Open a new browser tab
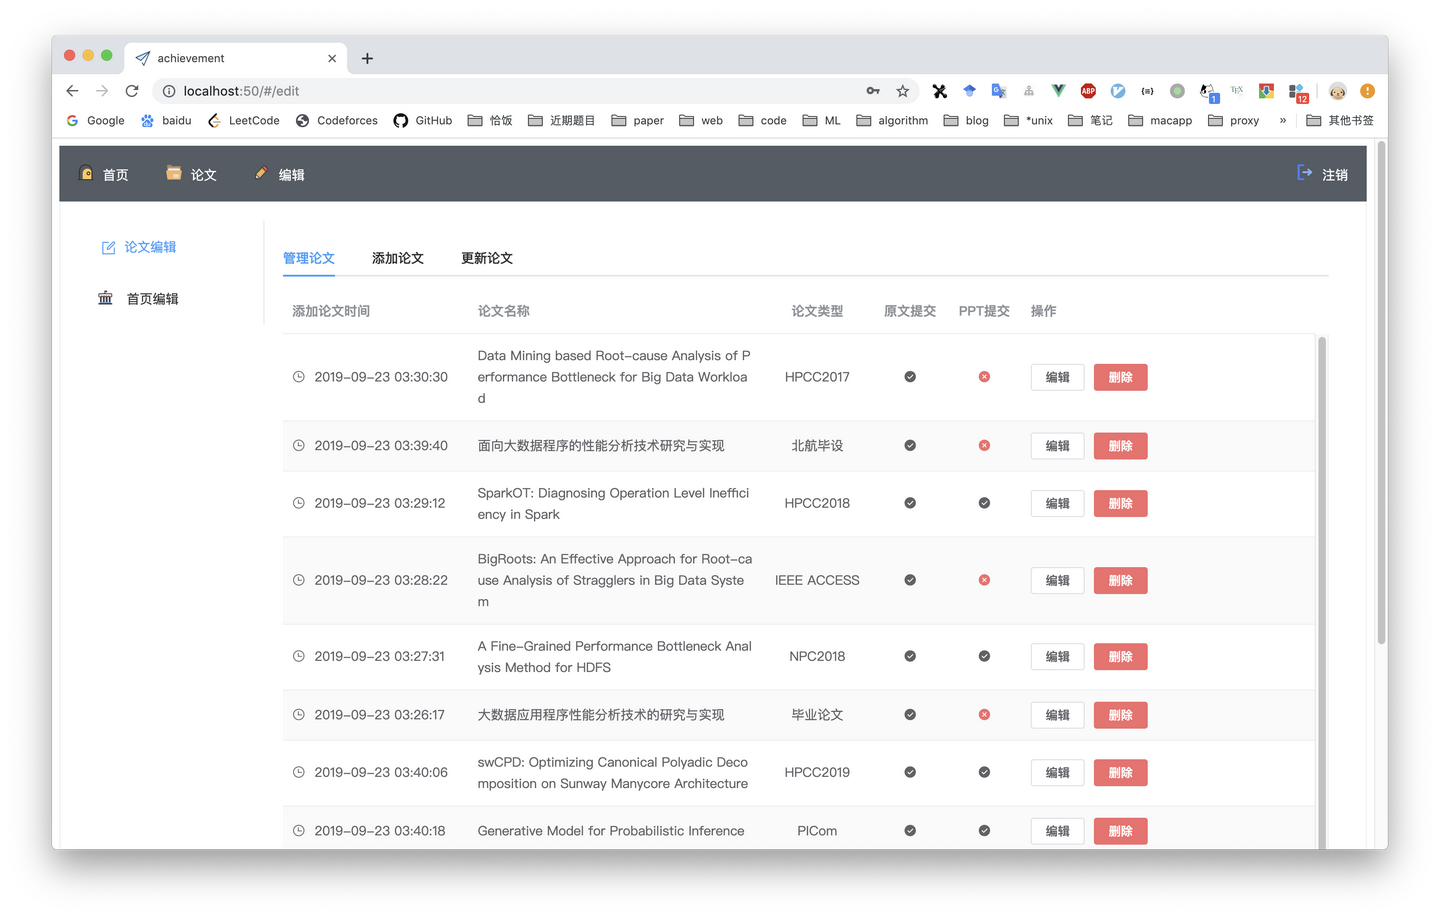This screenshot has width=1440, height=918. (x=367, y=58)
